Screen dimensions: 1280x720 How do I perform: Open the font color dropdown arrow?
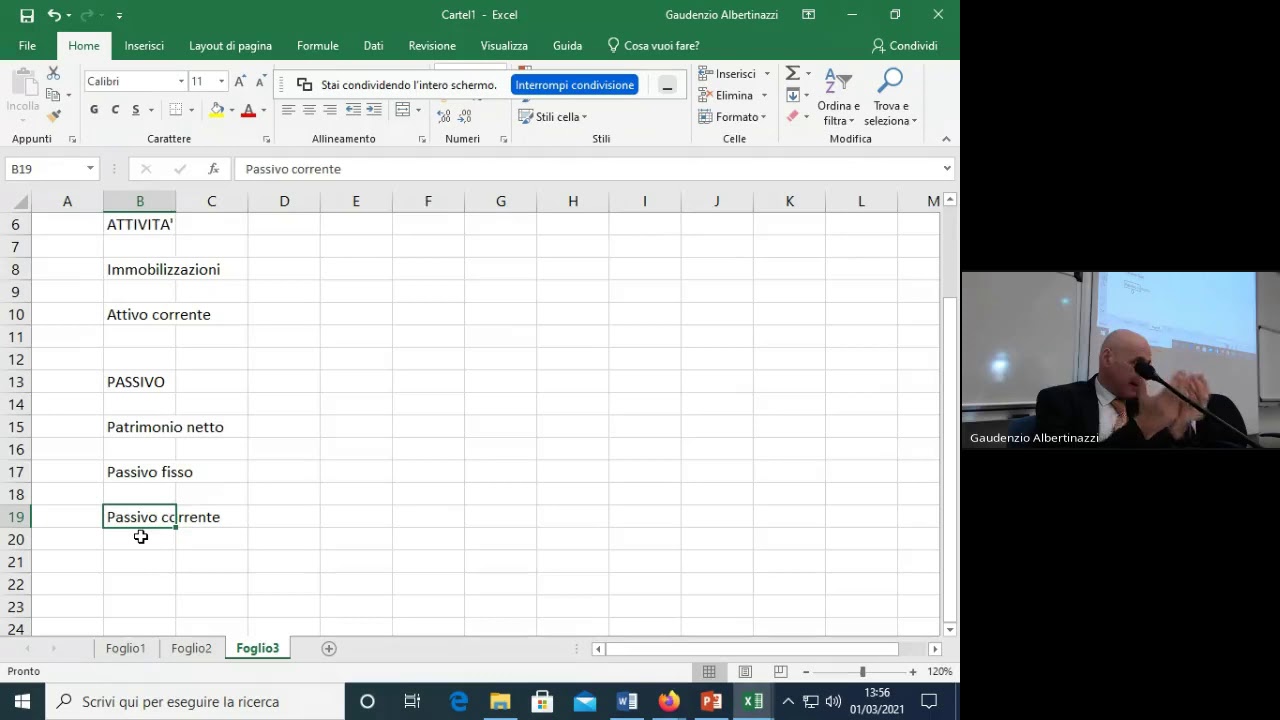pos(263,110)
